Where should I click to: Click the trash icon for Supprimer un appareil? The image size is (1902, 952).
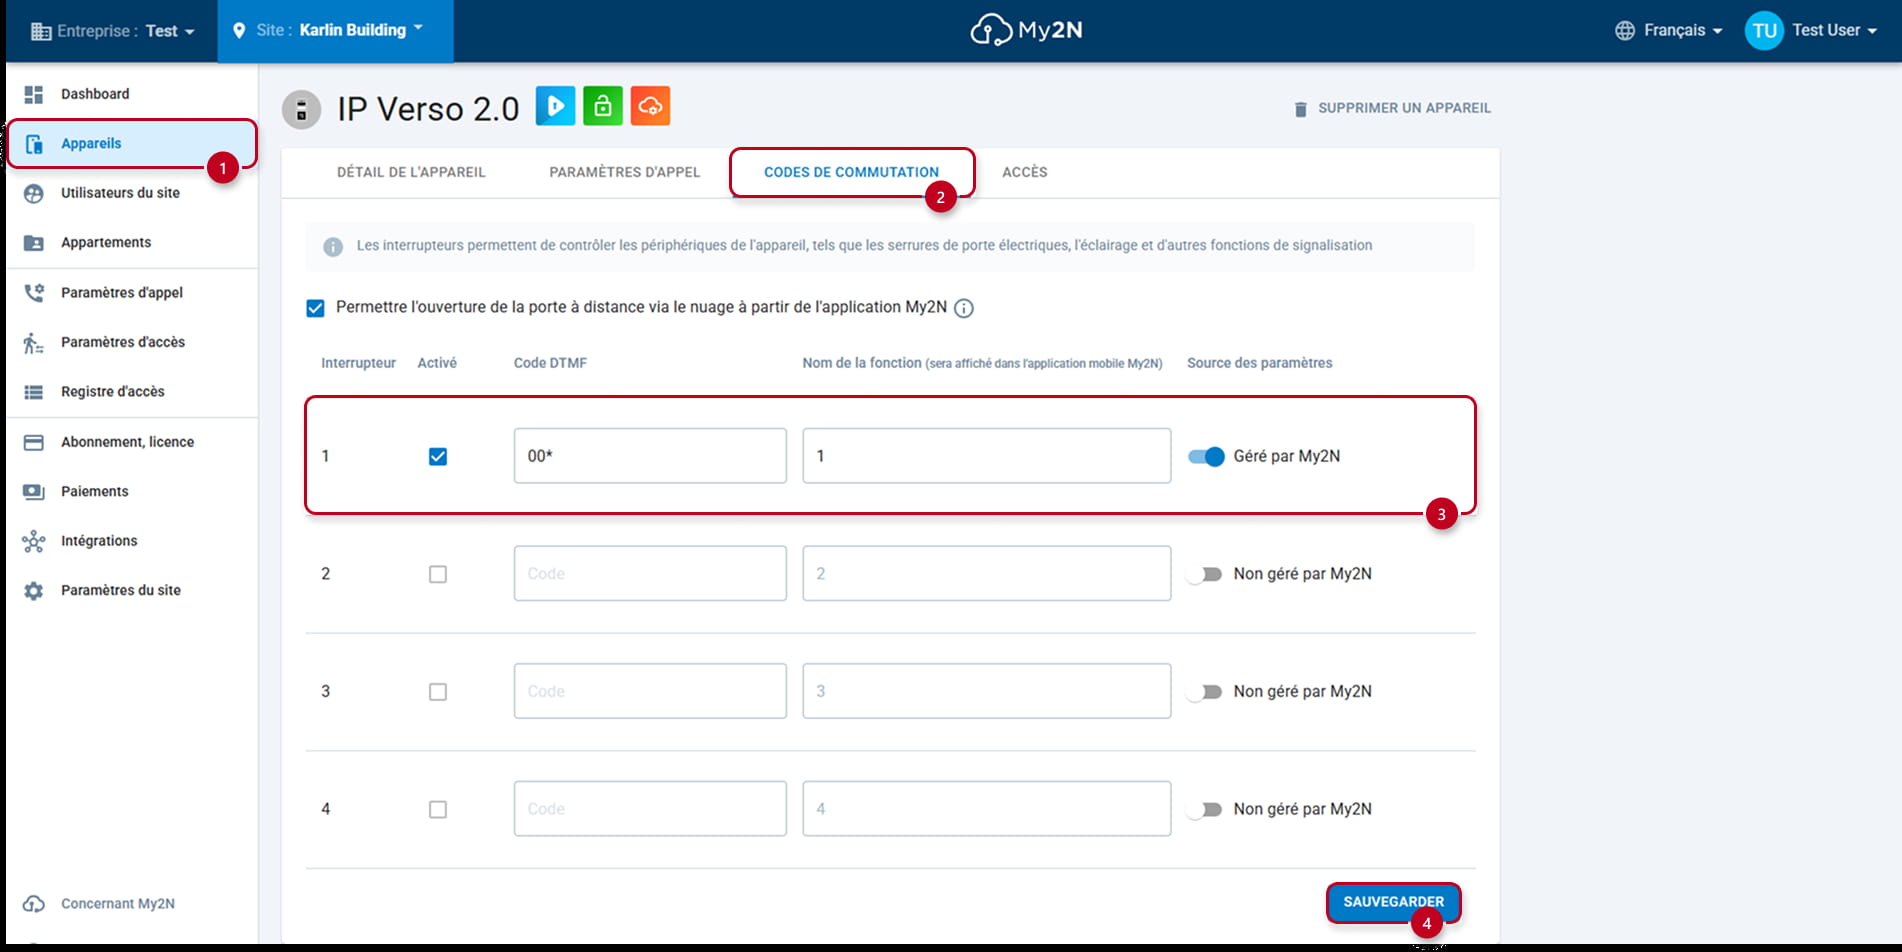(x=1300, y=109)
